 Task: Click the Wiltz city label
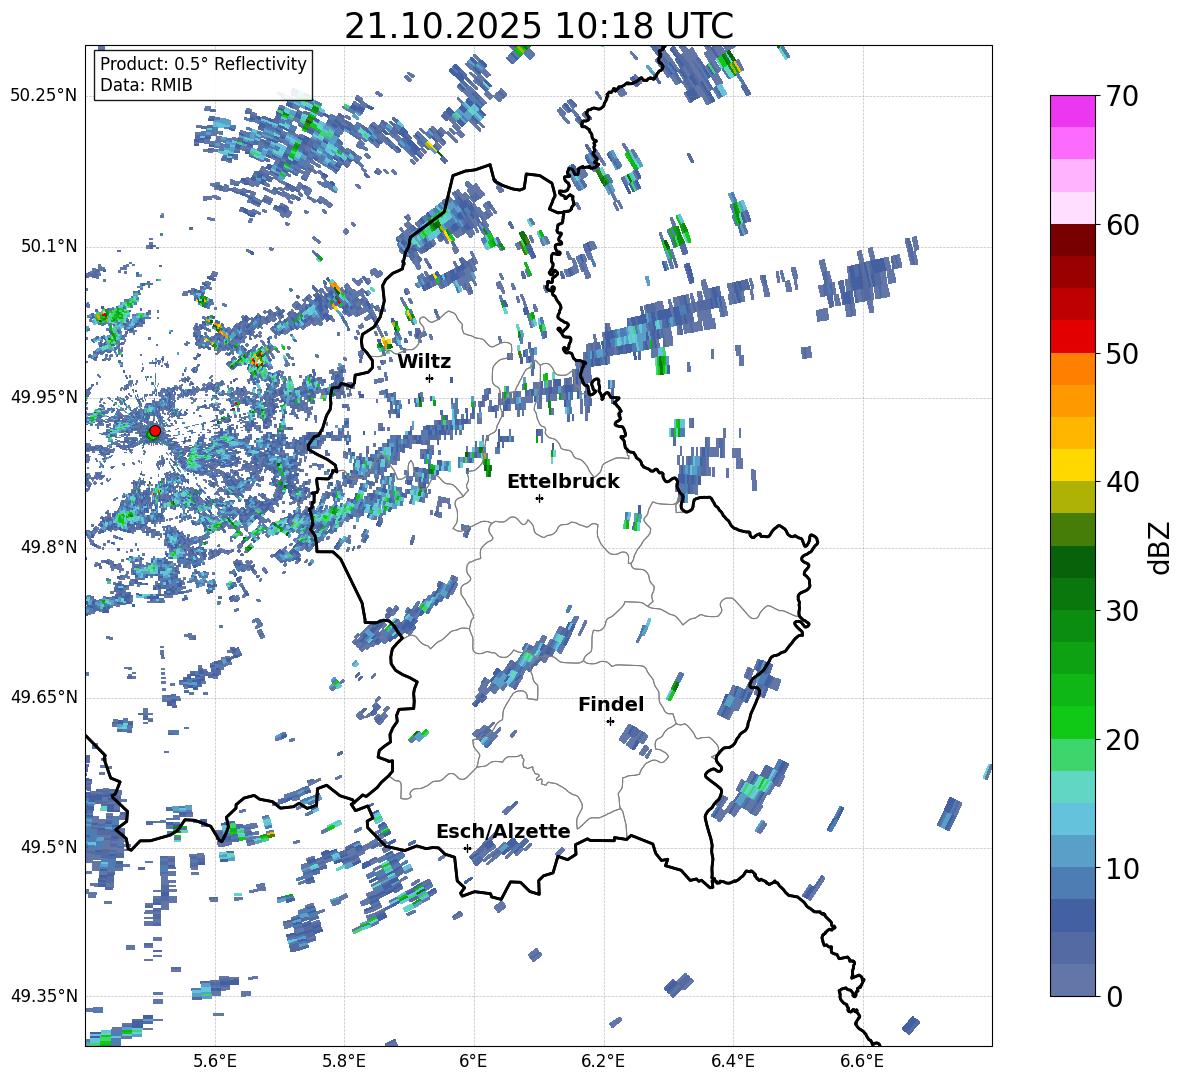(x=424, y=362)
